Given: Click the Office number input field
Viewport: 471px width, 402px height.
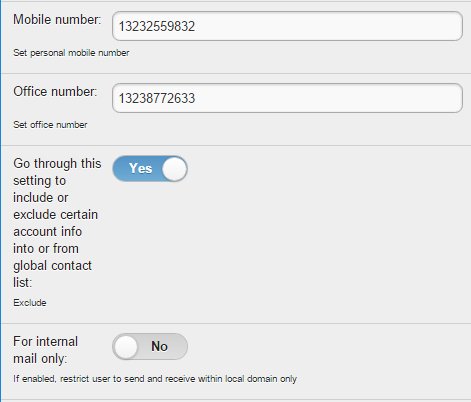Looking at the screenshot, I should [287, 98].
